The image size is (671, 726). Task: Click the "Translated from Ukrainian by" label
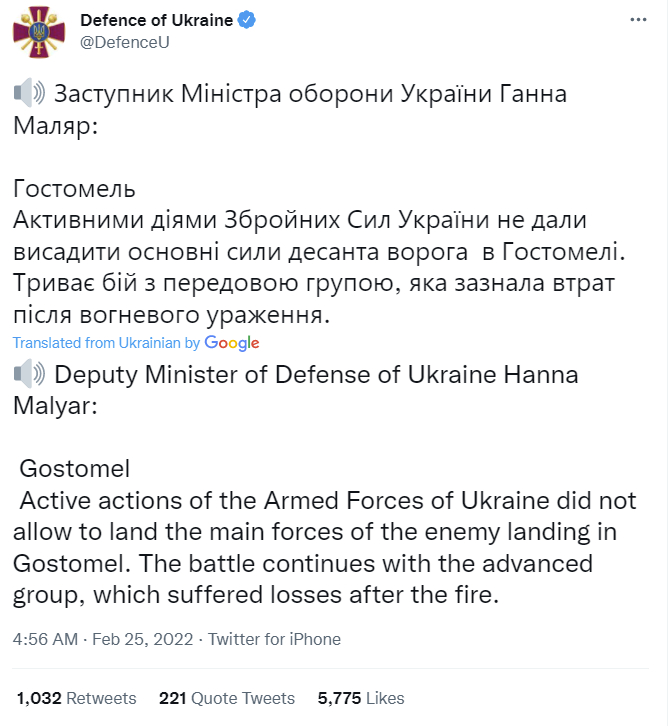[106, 343]
